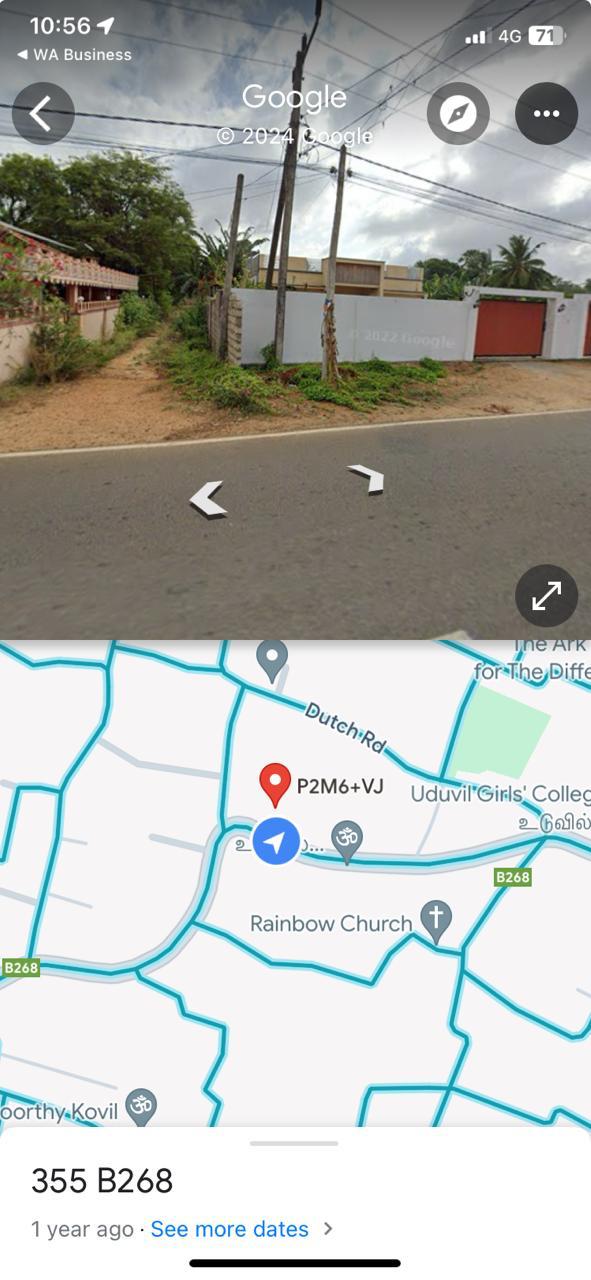Select the 355 B268 address title

(x=102, y=1181)
